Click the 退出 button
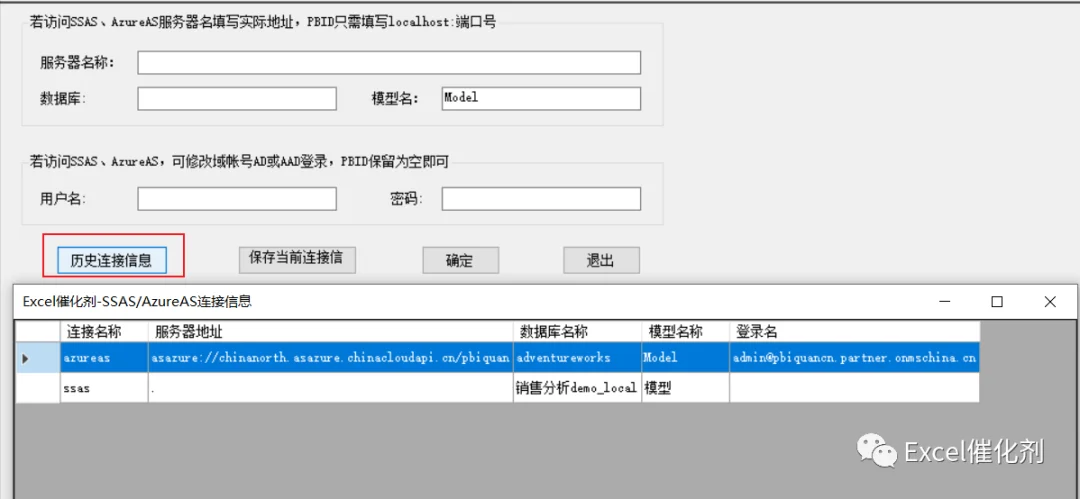 coord(601,261)
